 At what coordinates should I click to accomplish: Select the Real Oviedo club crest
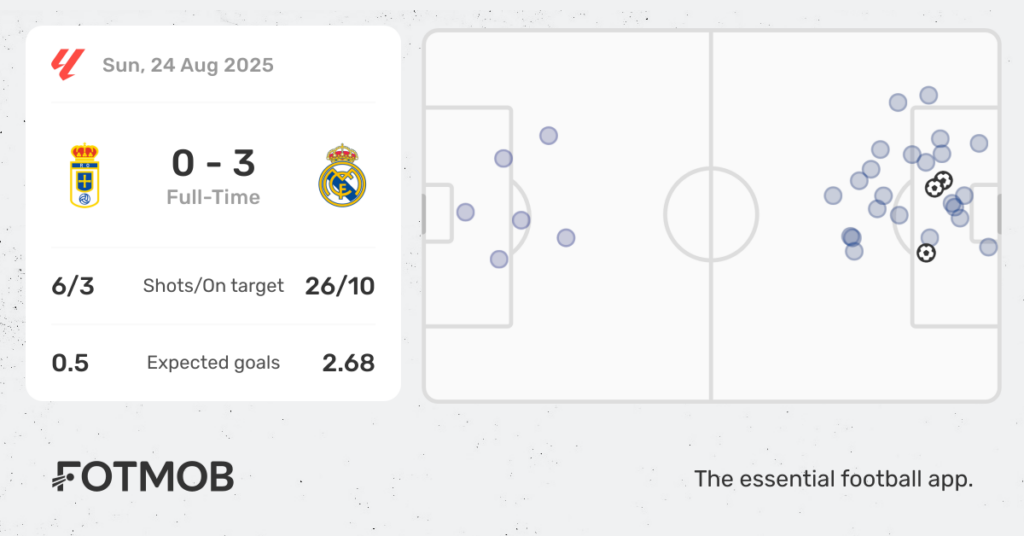point(84,176)
